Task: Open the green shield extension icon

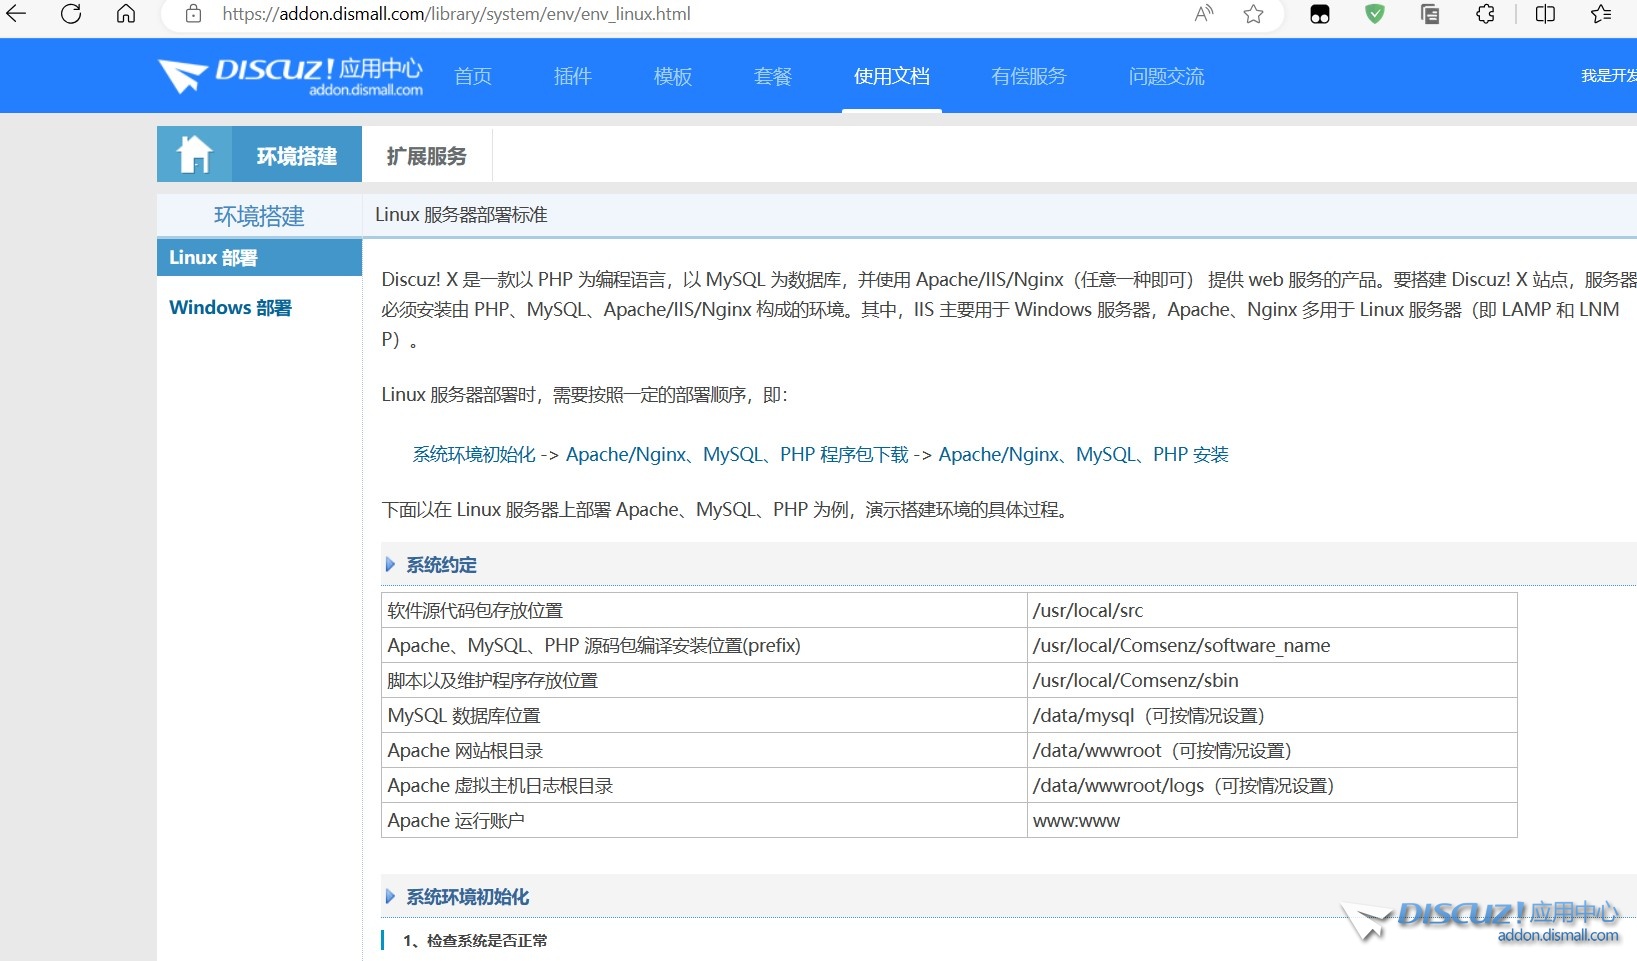Action: pos(1375,14)
